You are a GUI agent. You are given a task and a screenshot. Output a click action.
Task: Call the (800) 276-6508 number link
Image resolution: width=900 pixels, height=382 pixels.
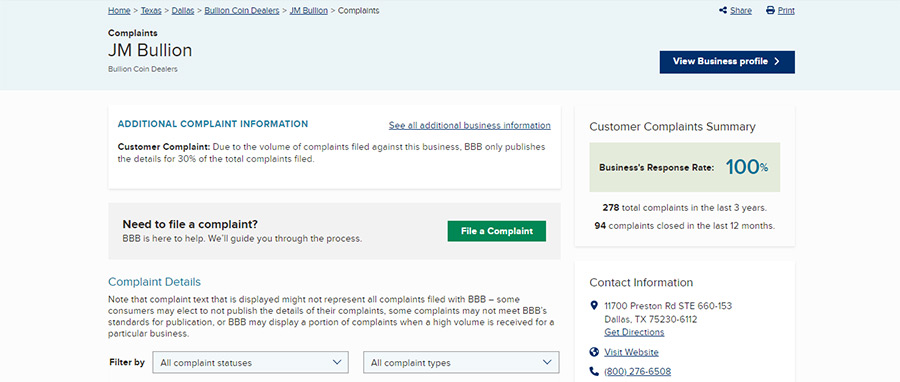click(638, 372)
